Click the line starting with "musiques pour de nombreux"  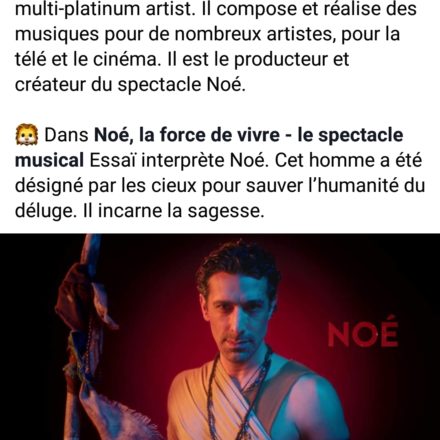pos(207,34)
